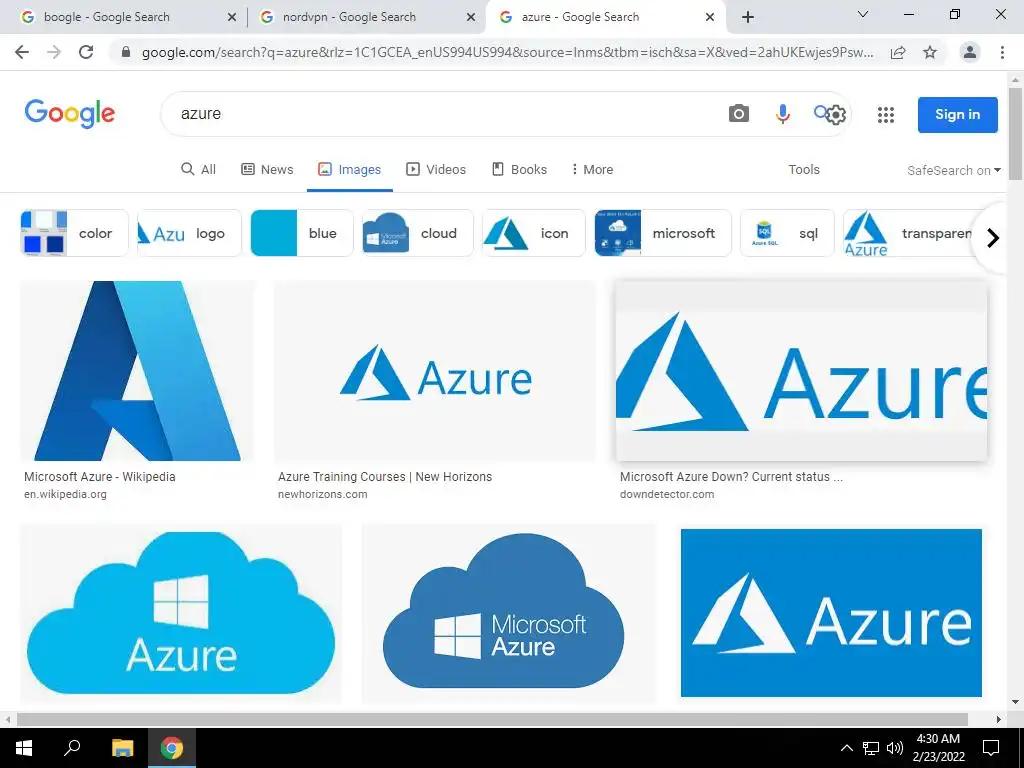The image size is (1024, 768).
Task: Reload the page with the refresh icon
Action: click(x=86, y=52)
